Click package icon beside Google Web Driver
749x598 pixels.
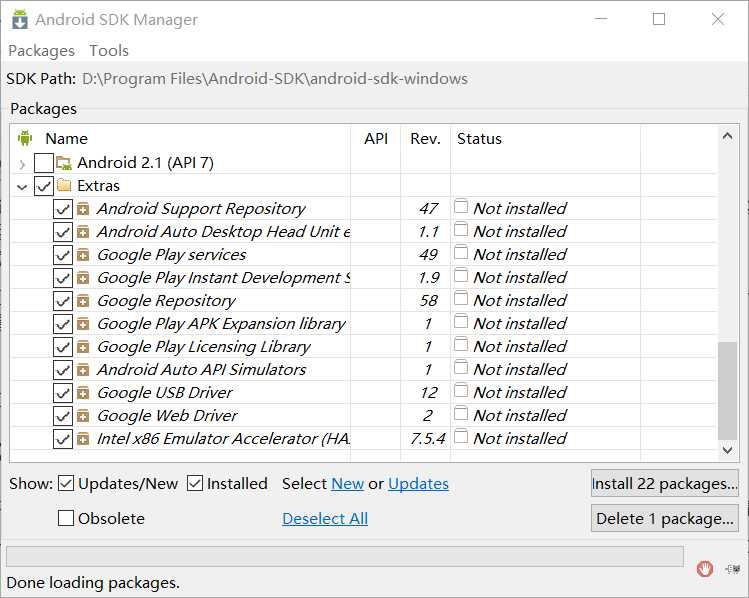(83, 416)
